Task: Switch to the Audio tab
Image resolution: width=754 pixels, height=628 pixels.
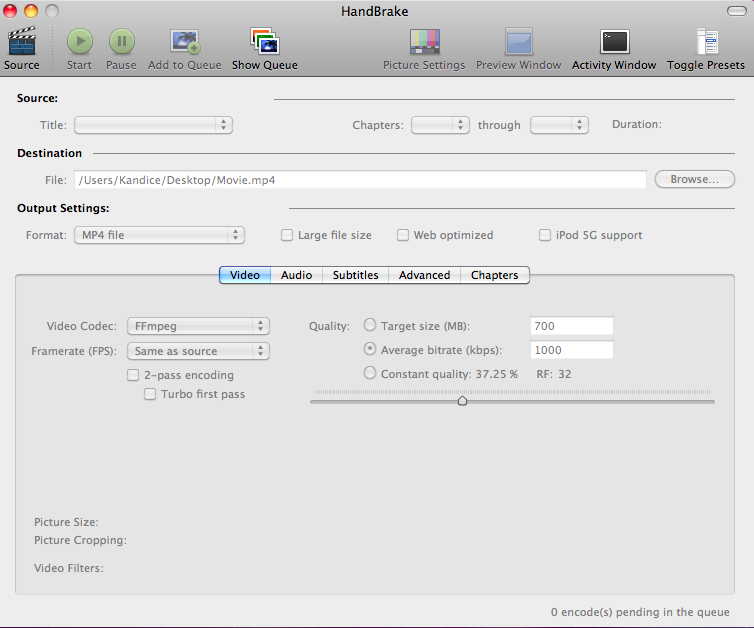Action: click(x=296, y=275)
